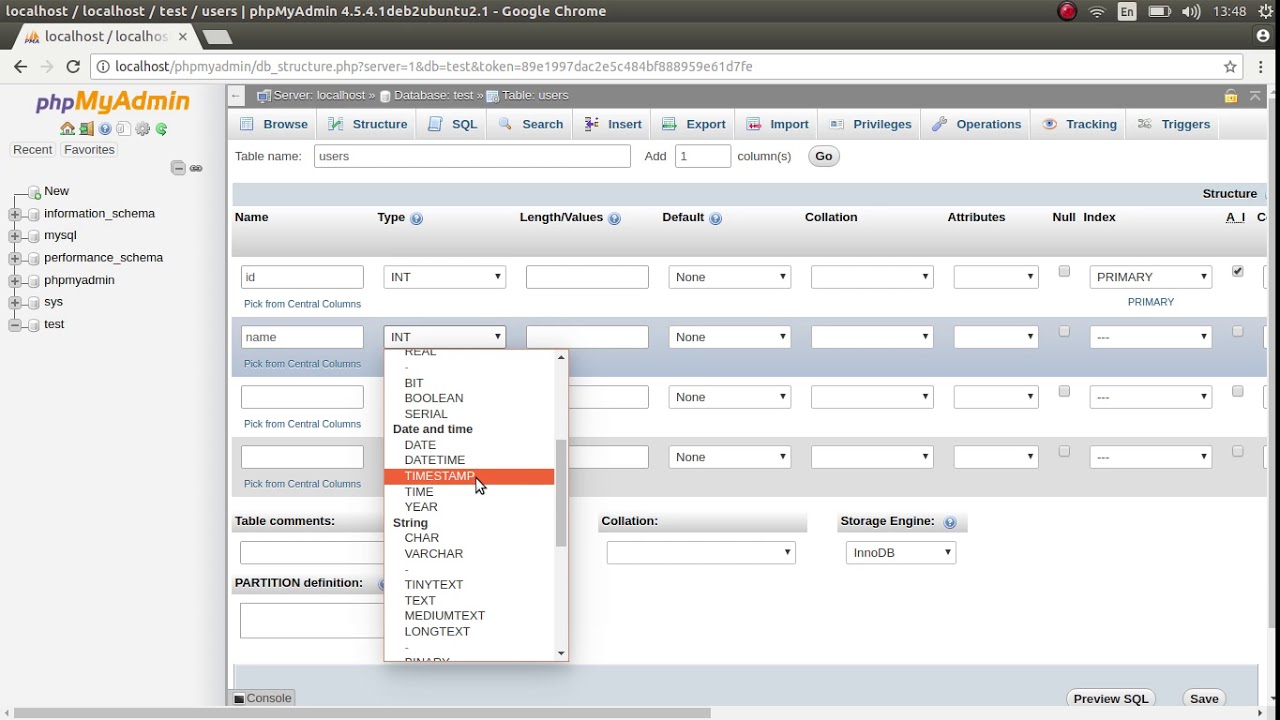
Task: Collapse top panel with the arrow icon
Action: point(1255,96)
